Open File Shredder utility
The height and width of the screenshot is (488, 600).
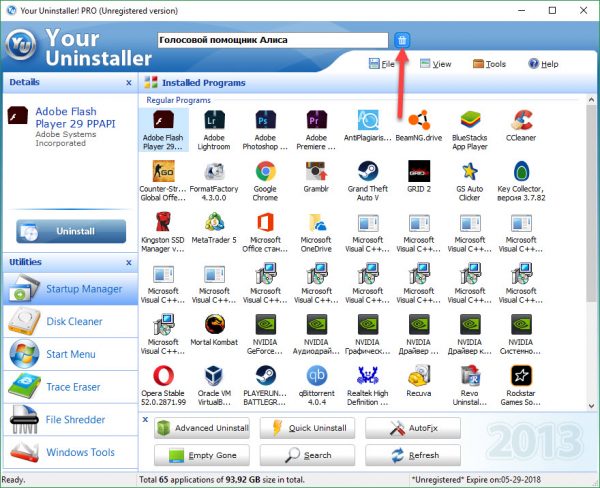tap(70, 419)
